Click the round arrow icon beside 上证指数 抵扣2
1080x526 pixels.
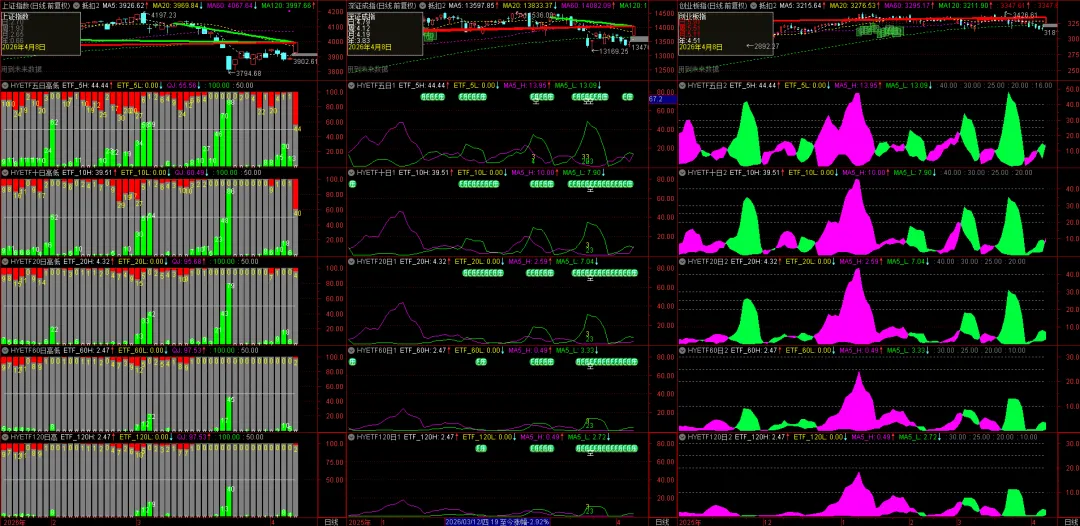[76, 6]
